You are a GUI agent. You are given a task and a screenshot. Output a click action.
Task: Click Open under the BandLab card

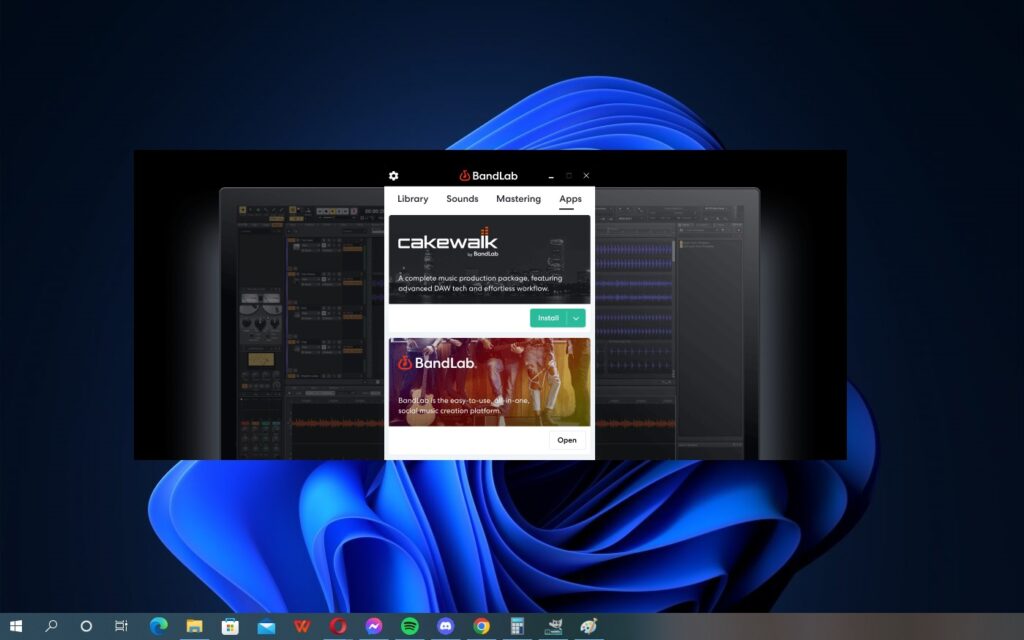point(567,440)
